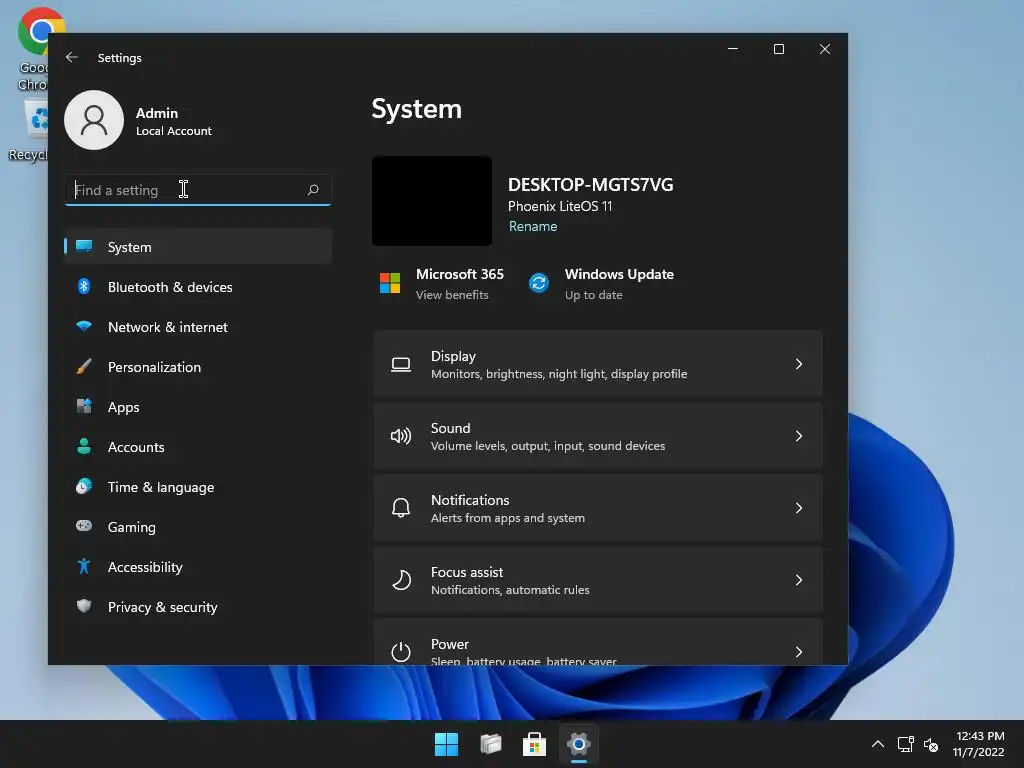Click the DESKTOP-MGTS7VG computer name
1024x768 pixels.
(x=590, y=185)
